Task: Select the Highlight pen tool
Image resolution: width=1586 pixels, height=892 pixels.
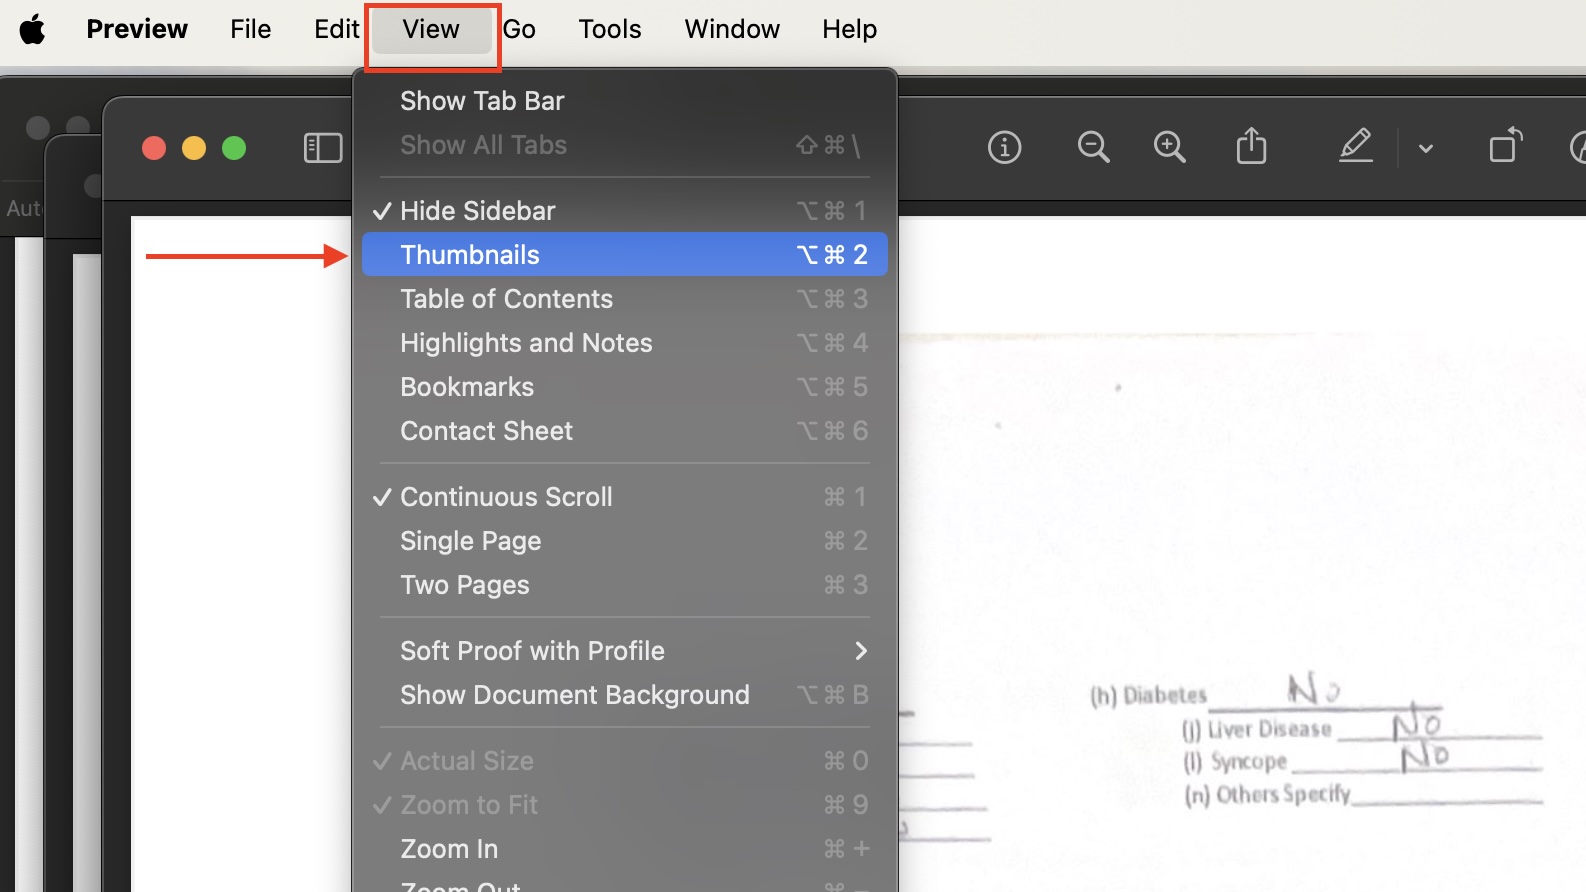Action: pyautogui.click(x=1355, y=146)
